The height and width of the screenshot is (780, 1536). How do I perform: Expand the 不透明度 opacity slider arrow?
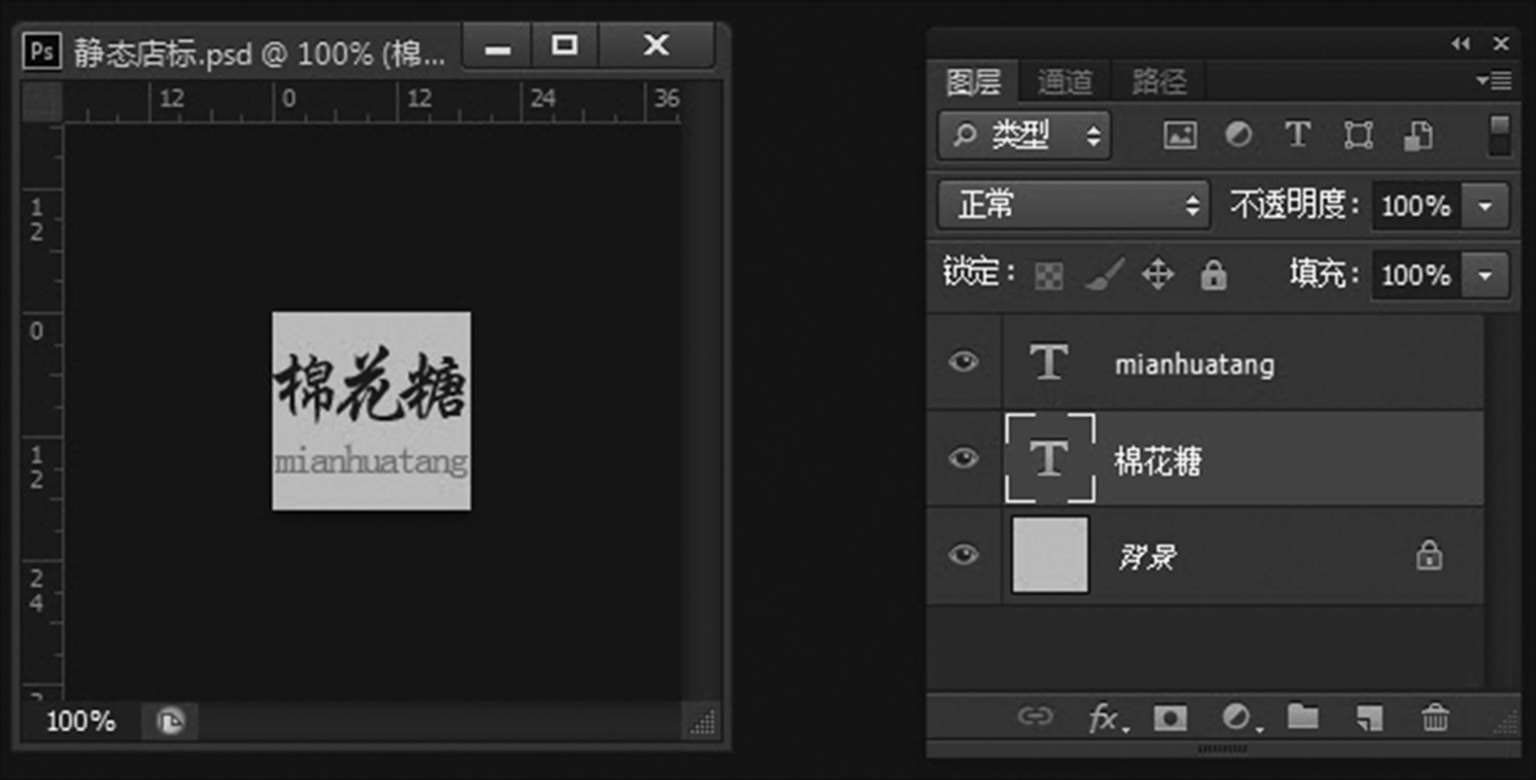(1485, 206)
